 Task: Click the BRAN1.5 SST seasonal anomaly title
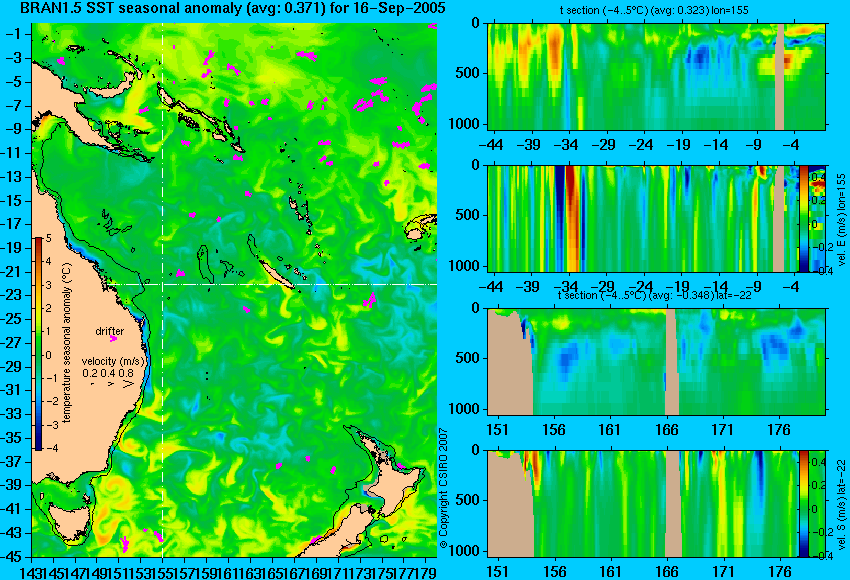coord(233,8)
